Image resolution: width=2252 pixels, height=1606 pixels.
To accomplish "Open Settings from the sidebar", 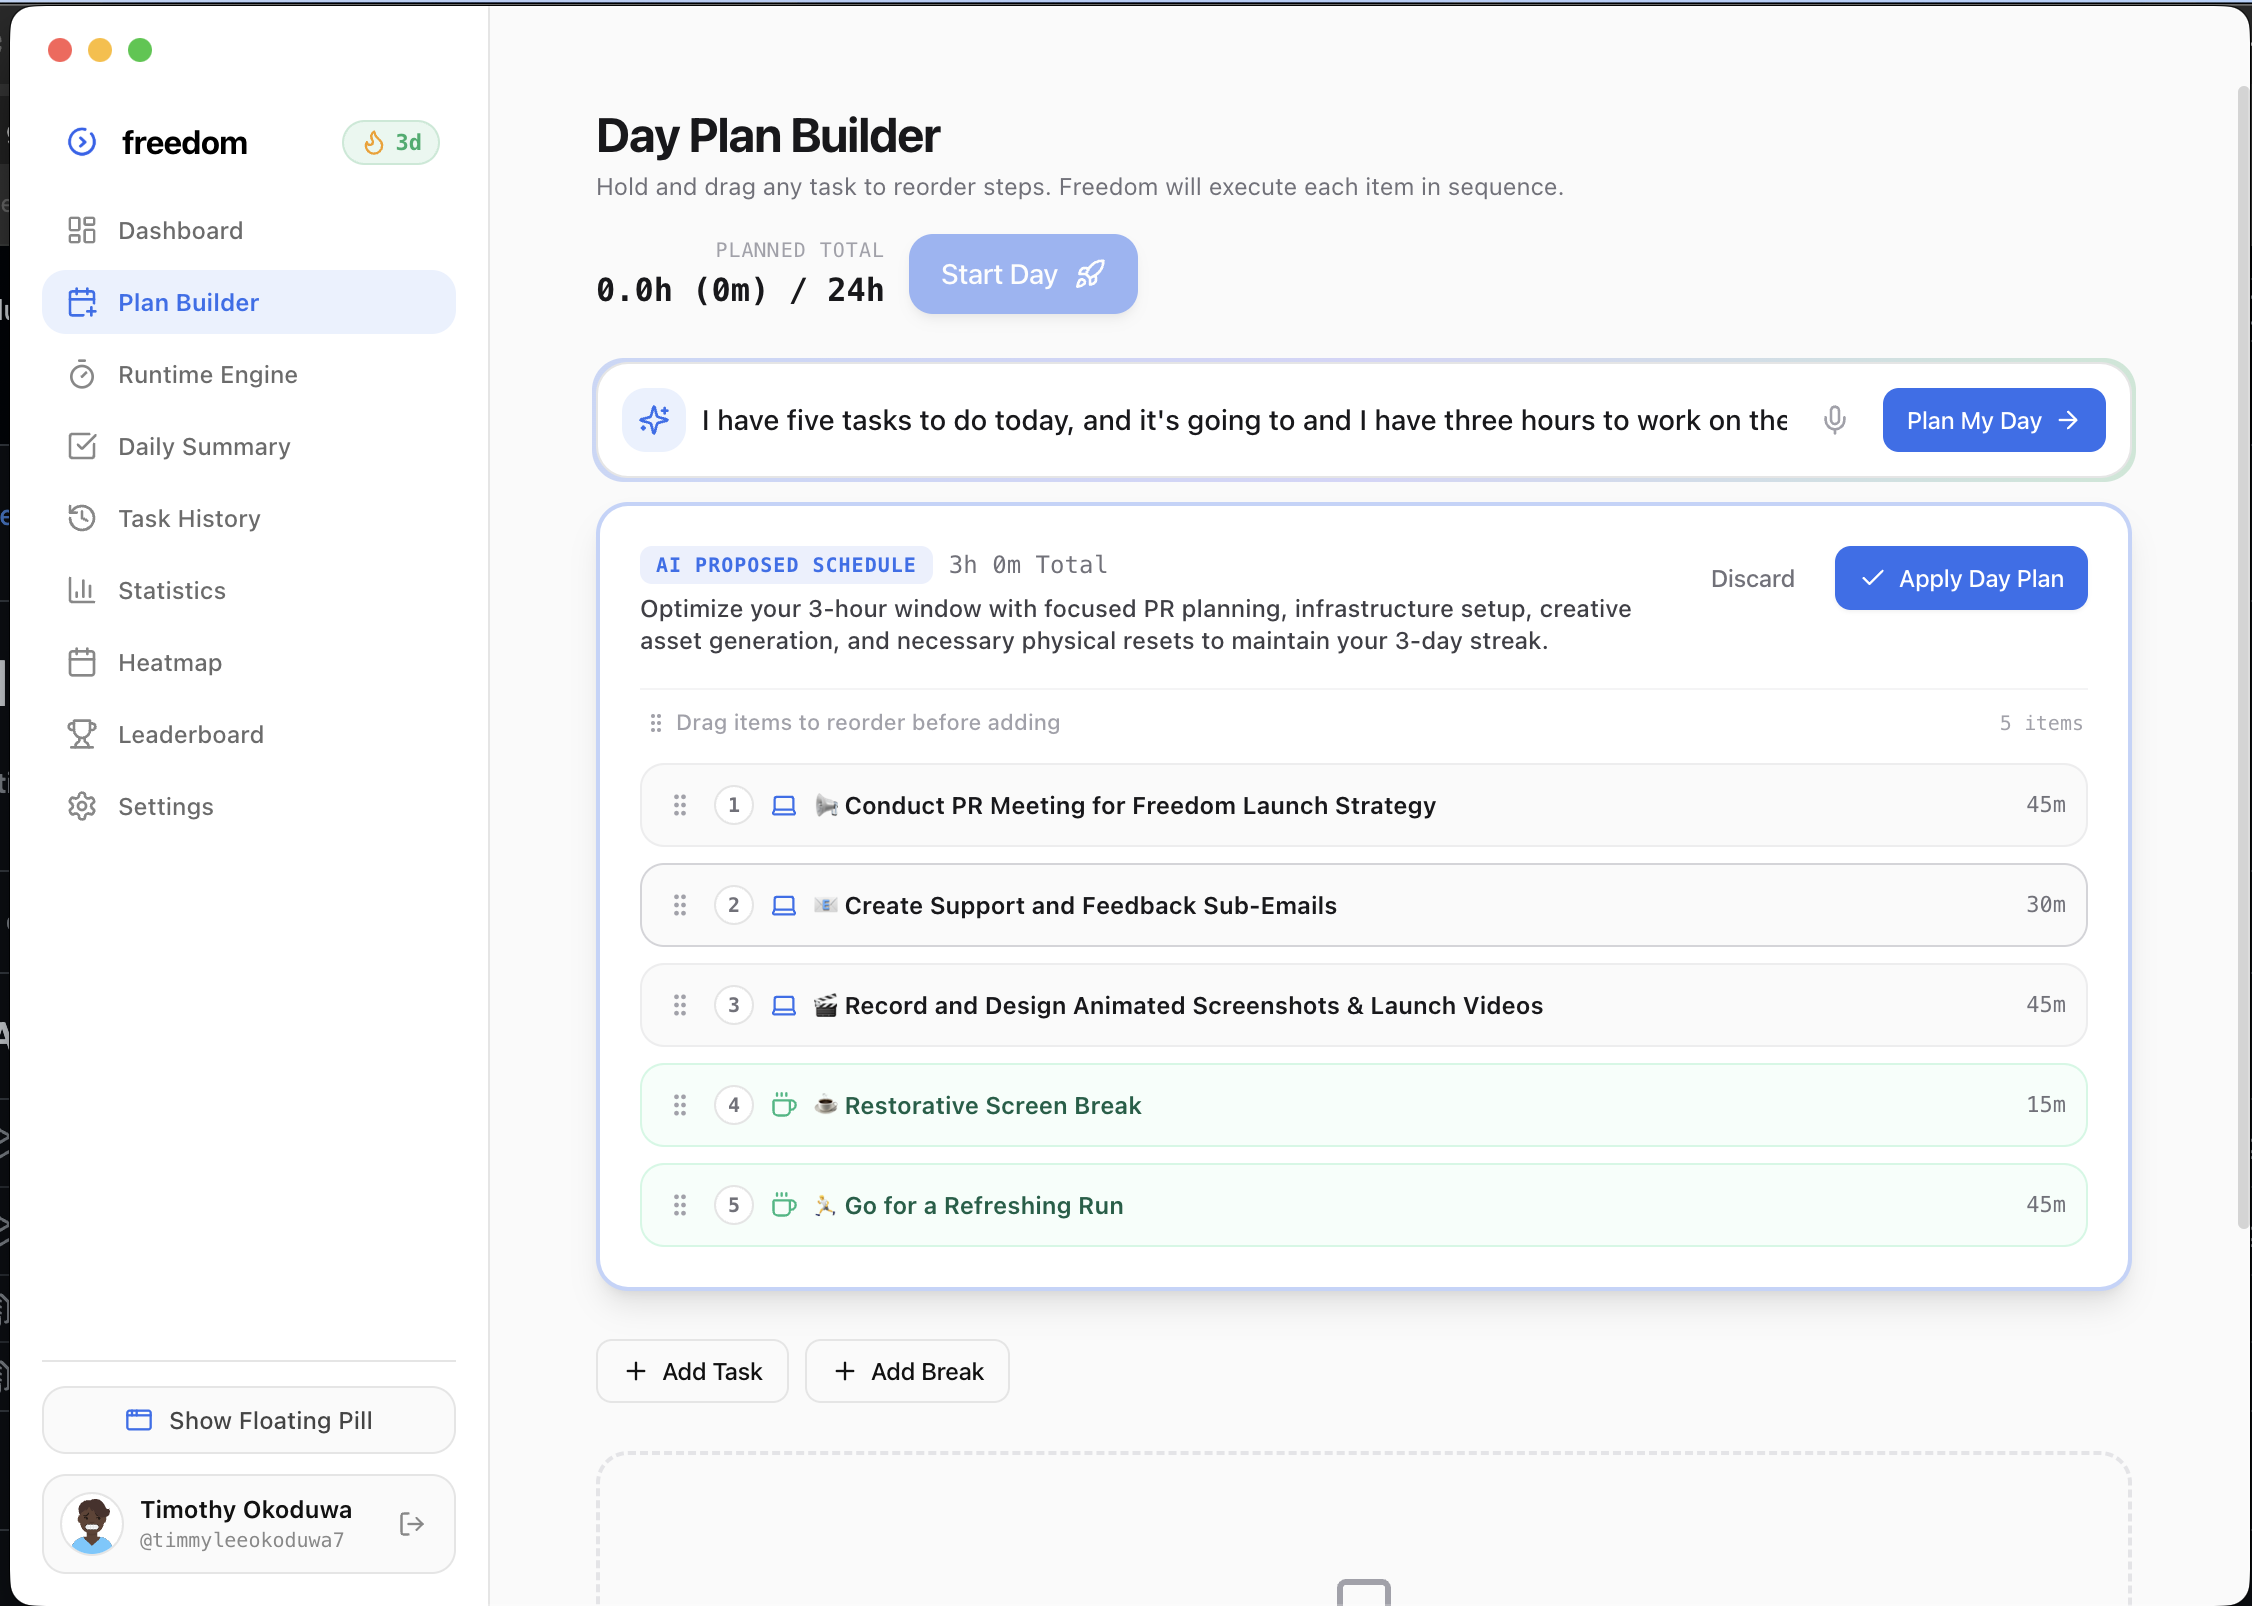I will pos(249,807).
